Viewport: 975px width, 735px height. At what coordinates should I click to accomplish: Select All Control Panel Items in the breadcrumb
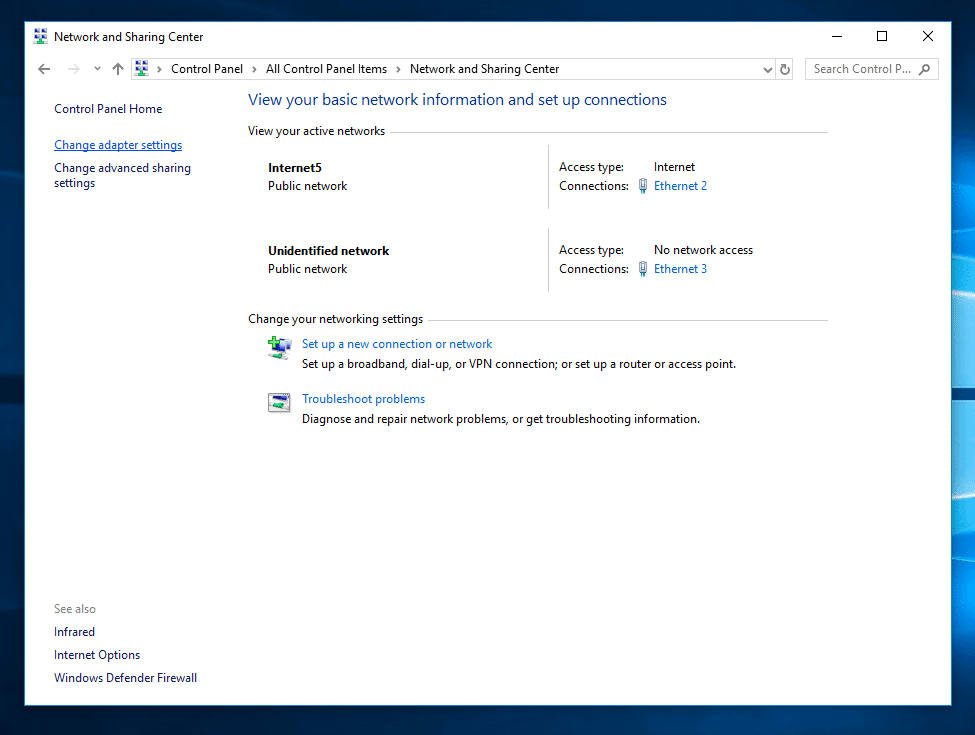tap(326, 68)
